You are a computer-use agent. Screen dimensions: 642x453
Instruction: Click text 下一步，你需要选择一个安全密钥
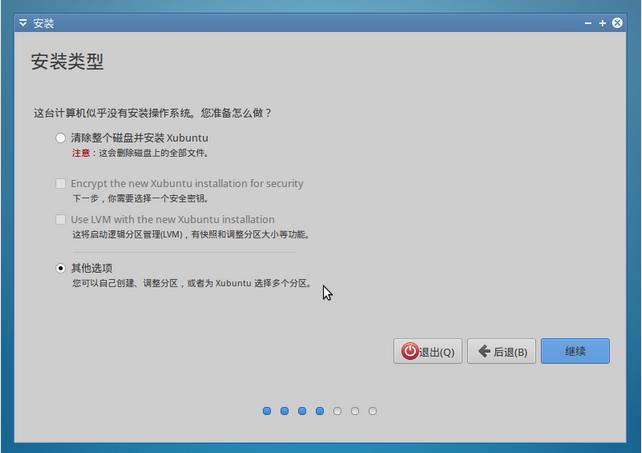coord(141,199)
